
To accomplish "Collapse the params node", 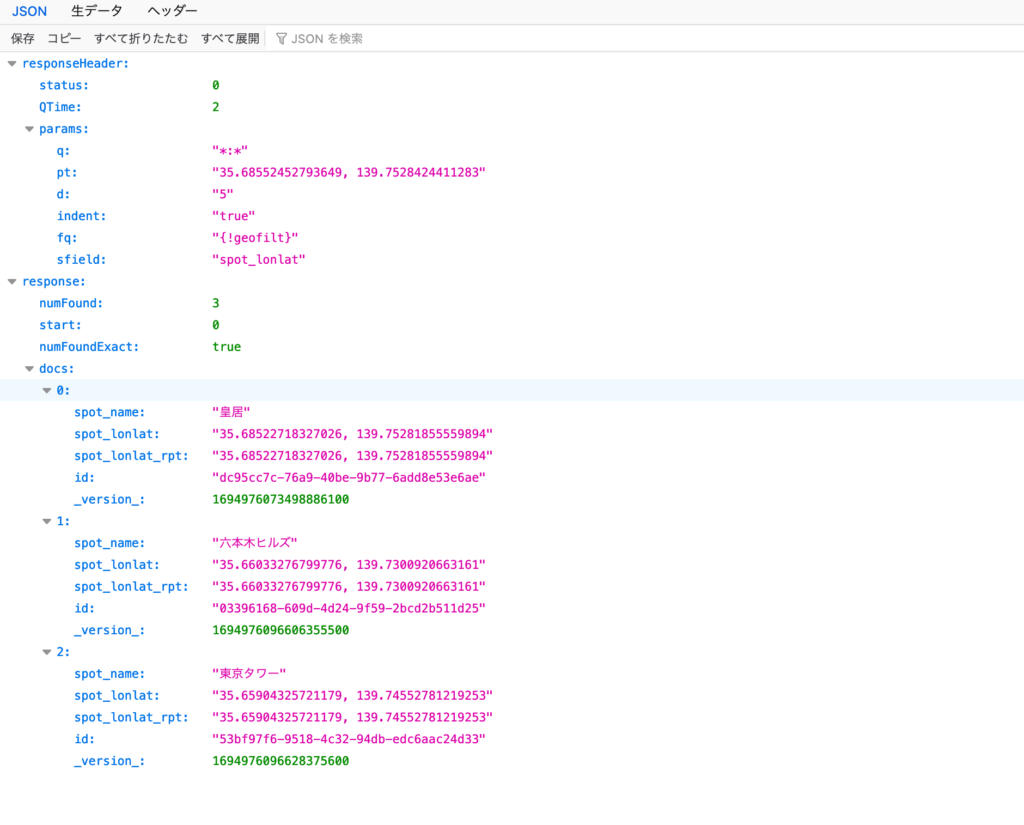I will [x=29, y=129].
